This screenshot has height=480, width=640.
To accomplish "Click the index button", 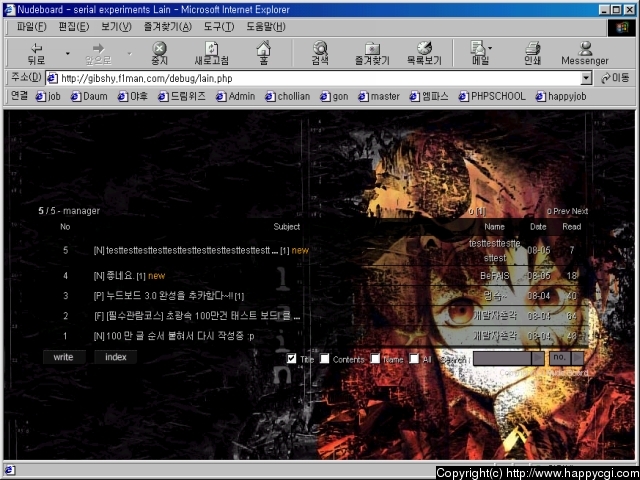I will point(116,357).
